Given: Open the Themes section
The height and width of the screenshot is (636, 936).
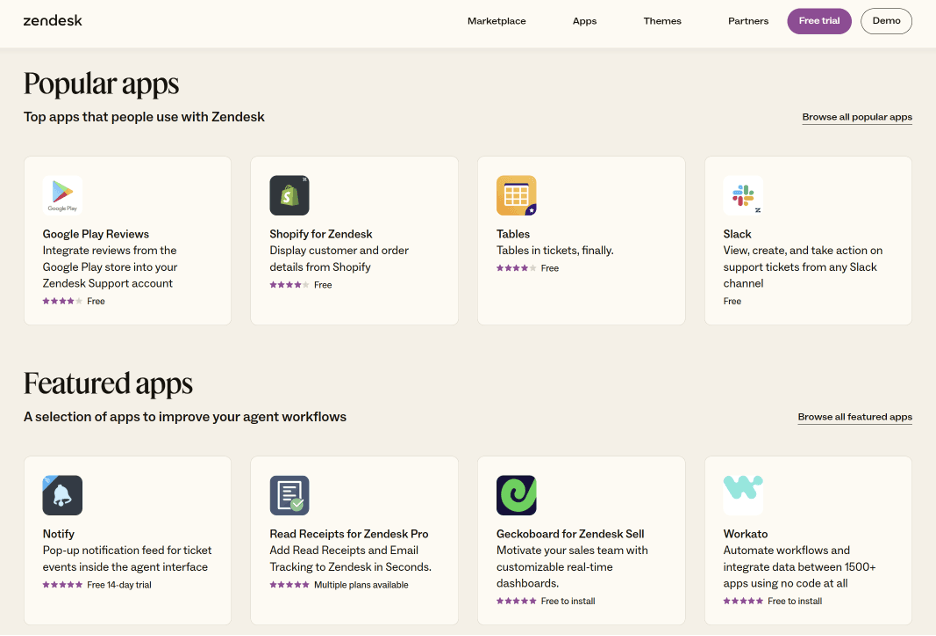Looking at the screenshot, I should 662,20.
